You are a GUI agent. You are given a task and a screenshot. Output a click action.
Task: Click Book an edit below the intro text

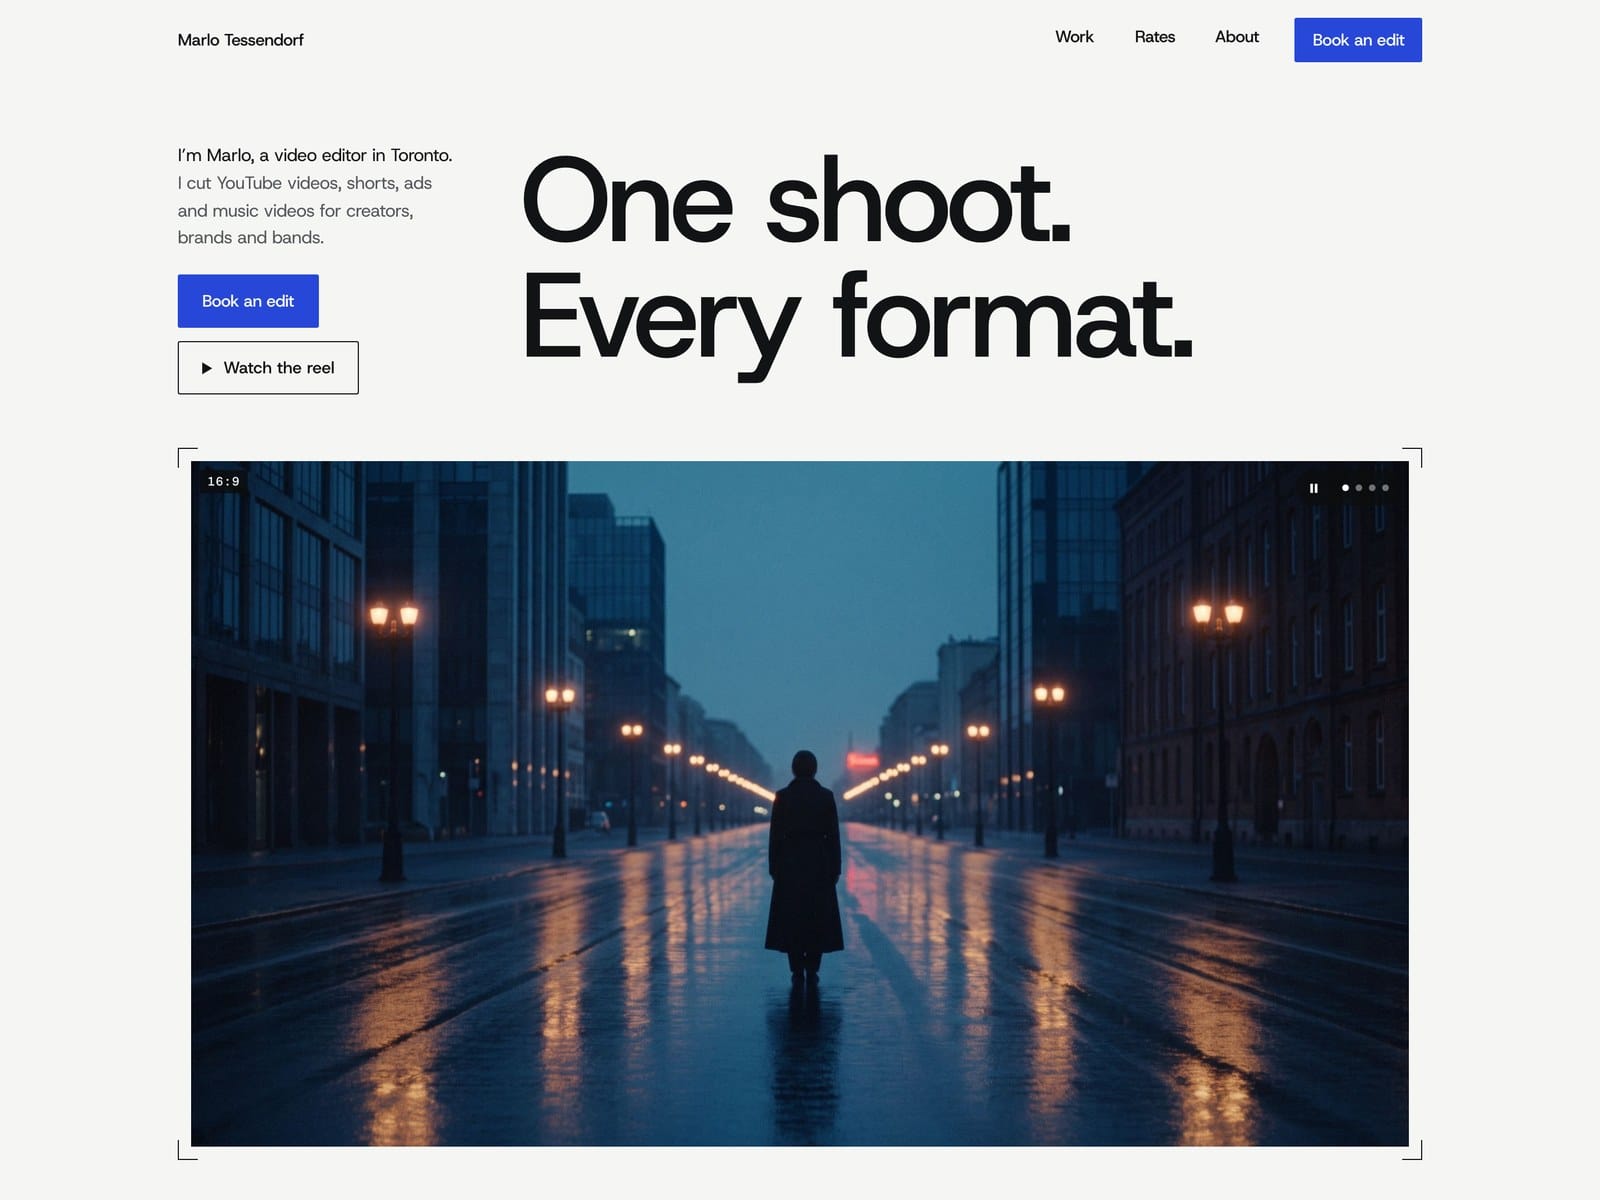248,301
